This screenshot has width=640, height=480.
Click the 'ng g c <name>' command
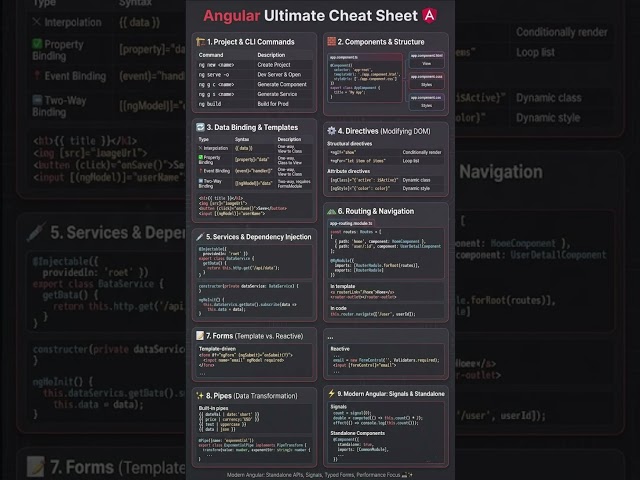pos(216,84)
